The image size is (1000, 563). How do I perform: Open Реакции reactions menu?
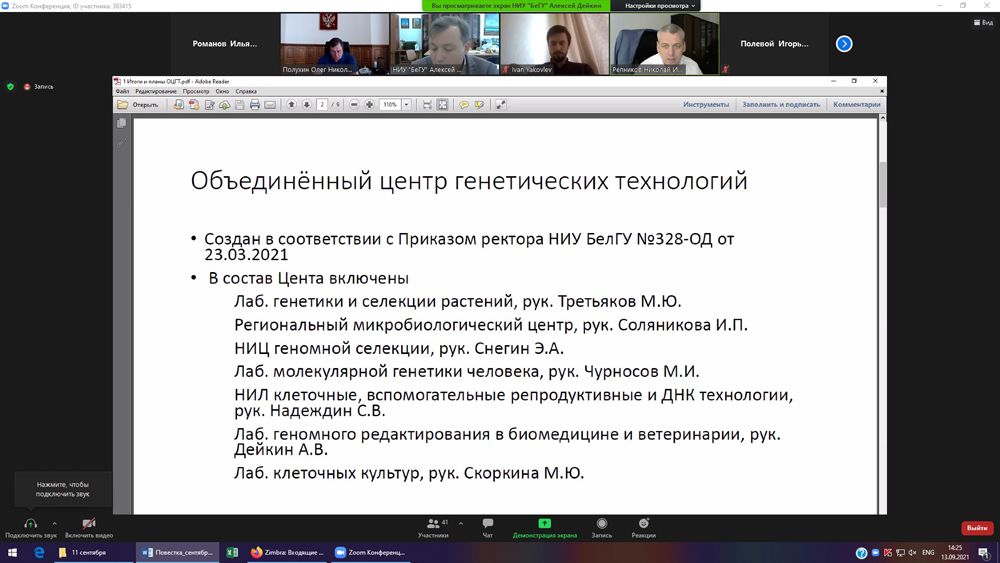643,528
